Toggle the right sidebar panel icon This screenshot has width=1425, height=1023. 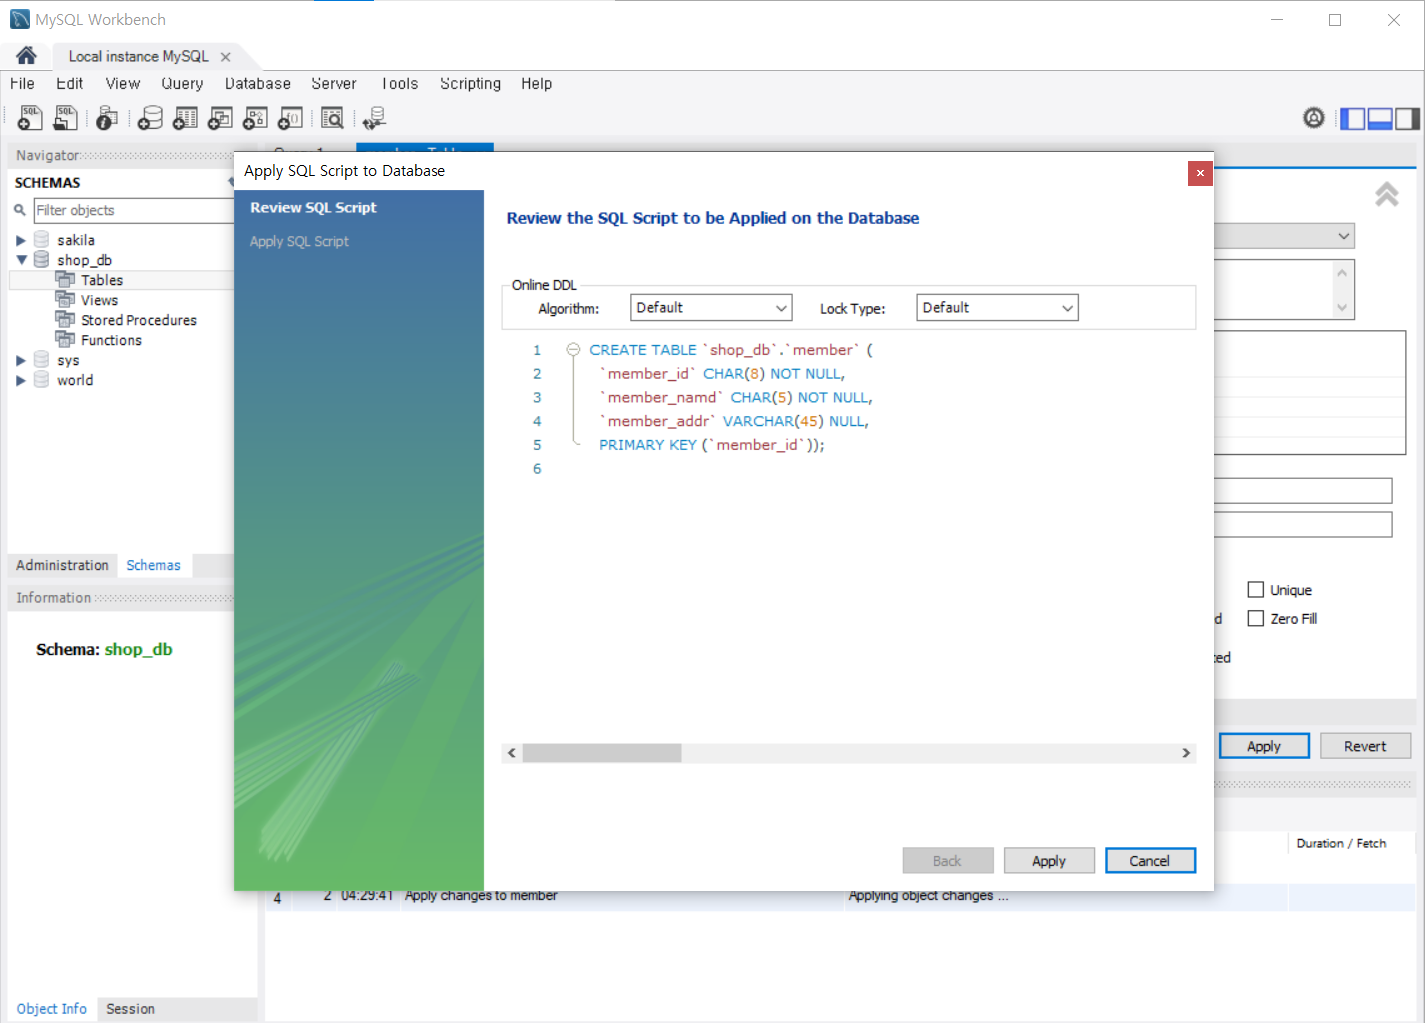pyautogui.click(x=1408, y=119)
